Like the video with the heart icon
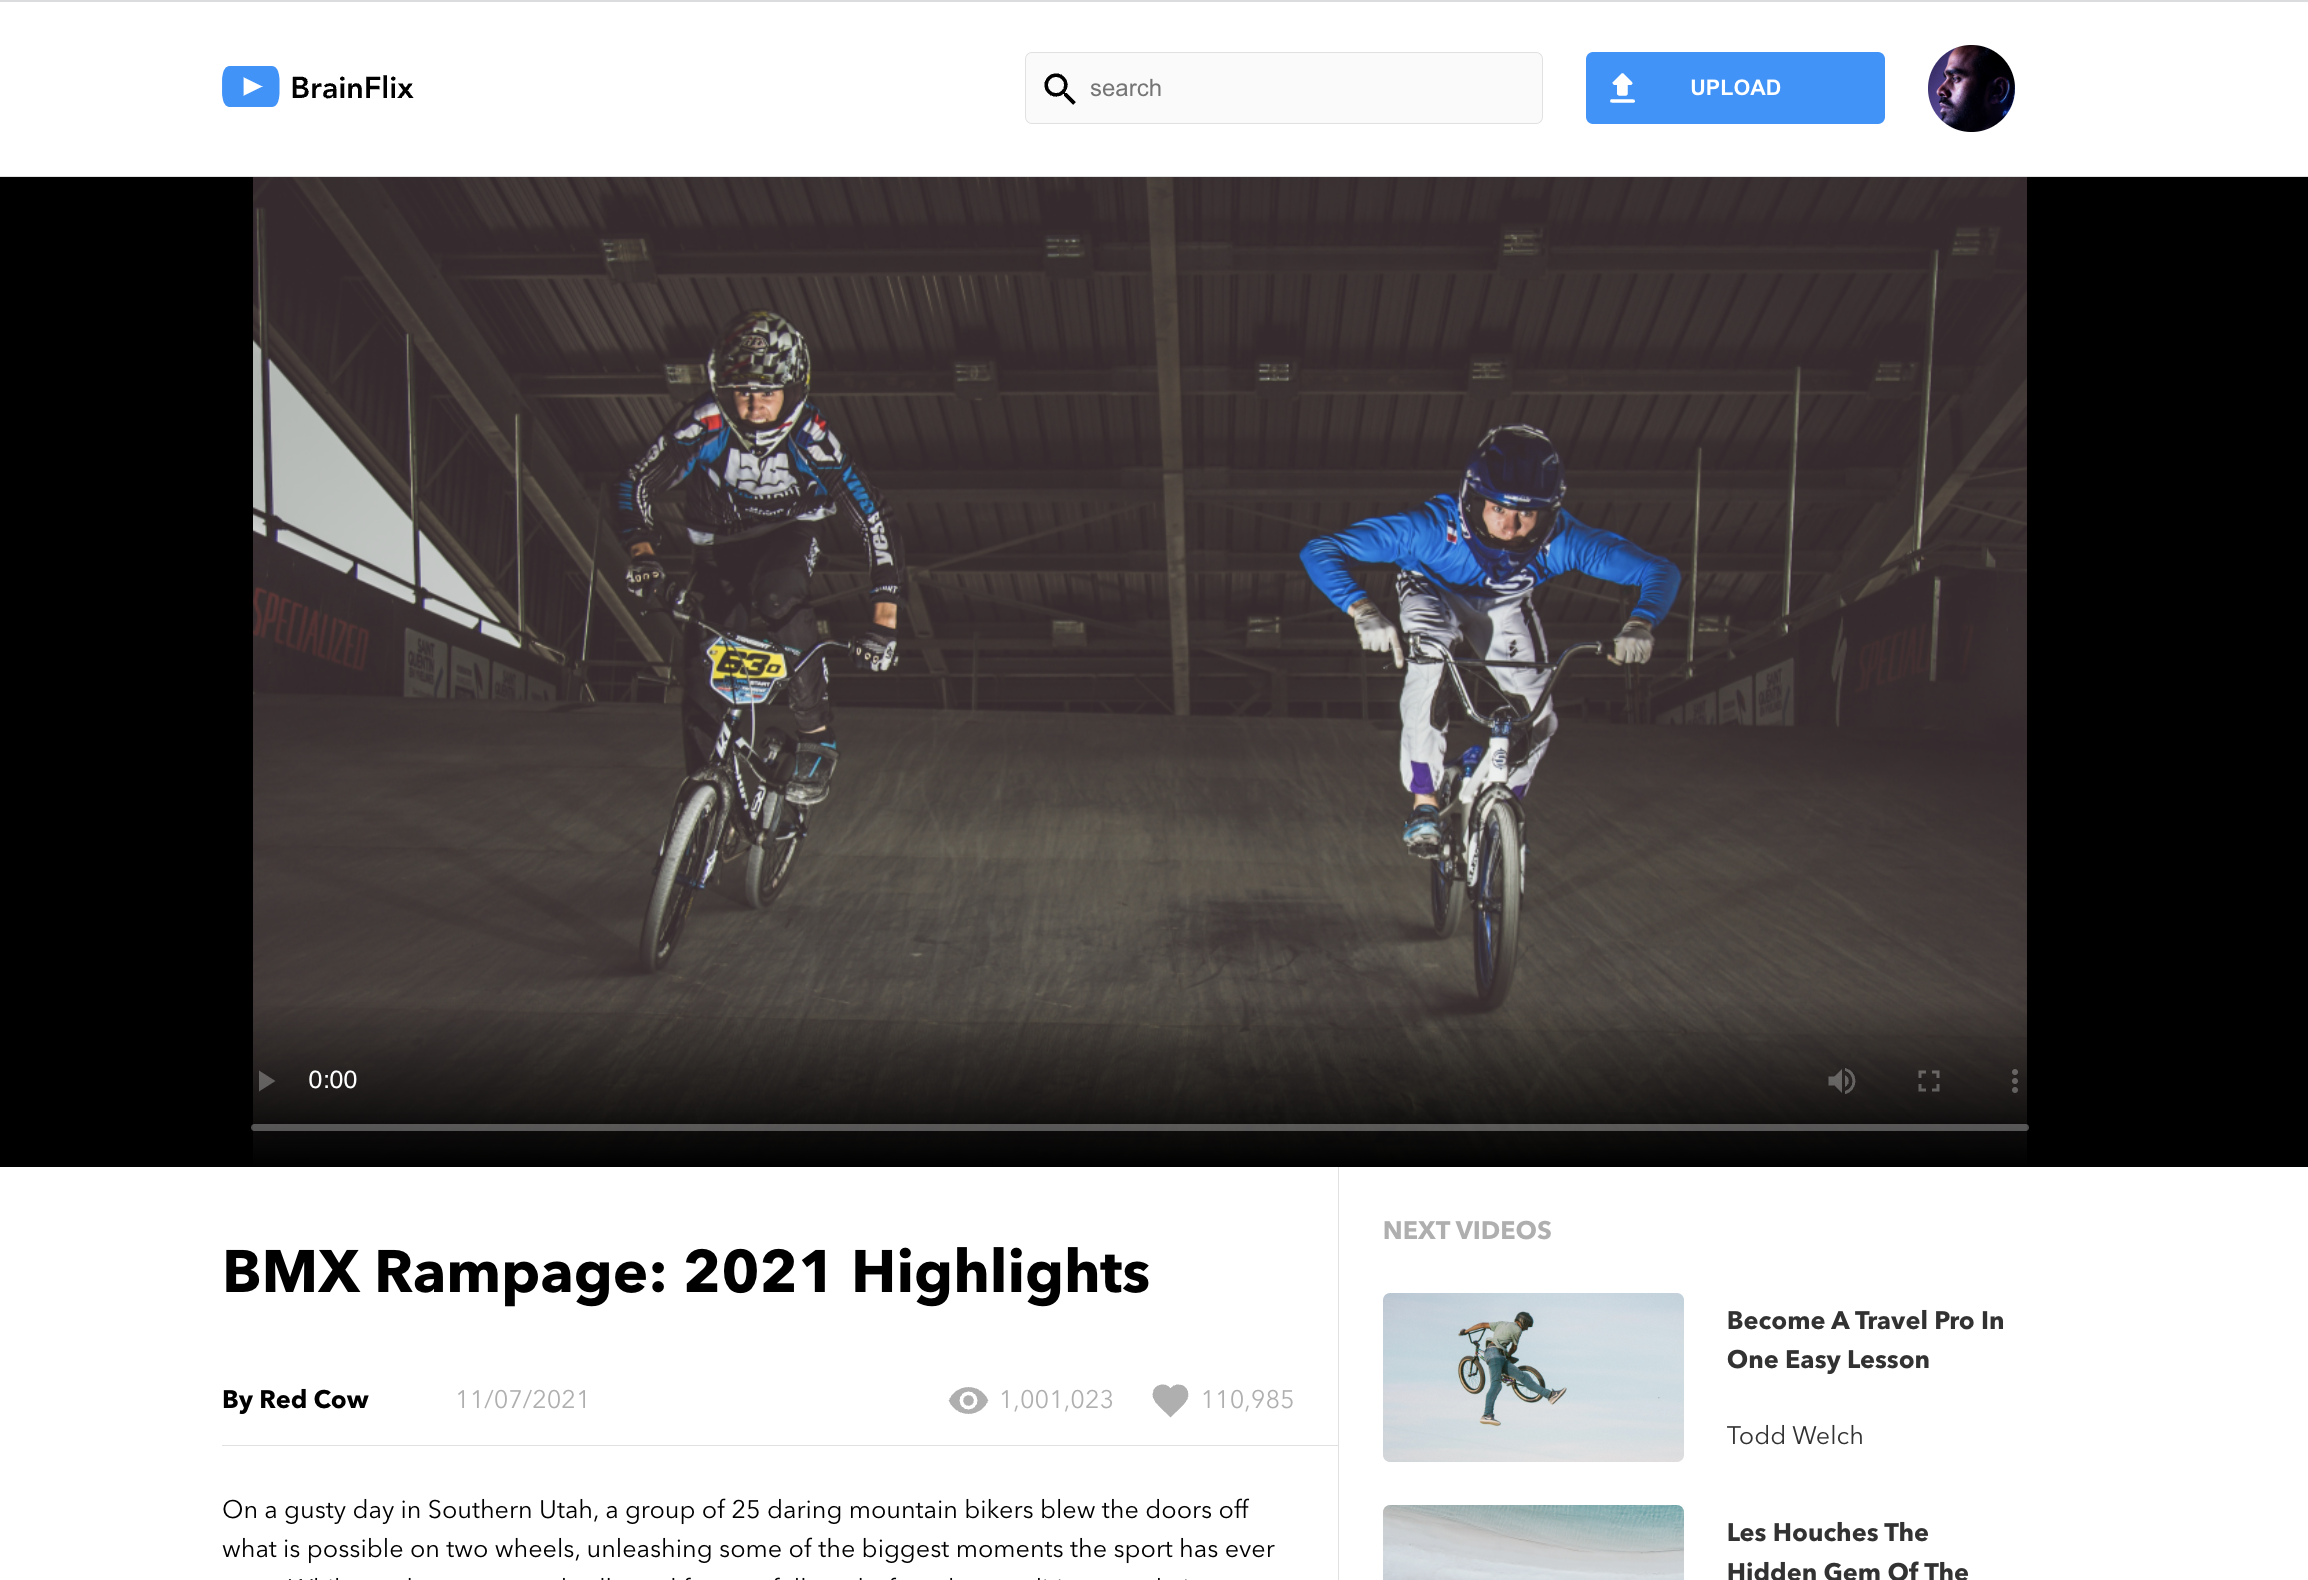Image resolution: width=2308 pixels, height=1580 pixels. 1170,1400
